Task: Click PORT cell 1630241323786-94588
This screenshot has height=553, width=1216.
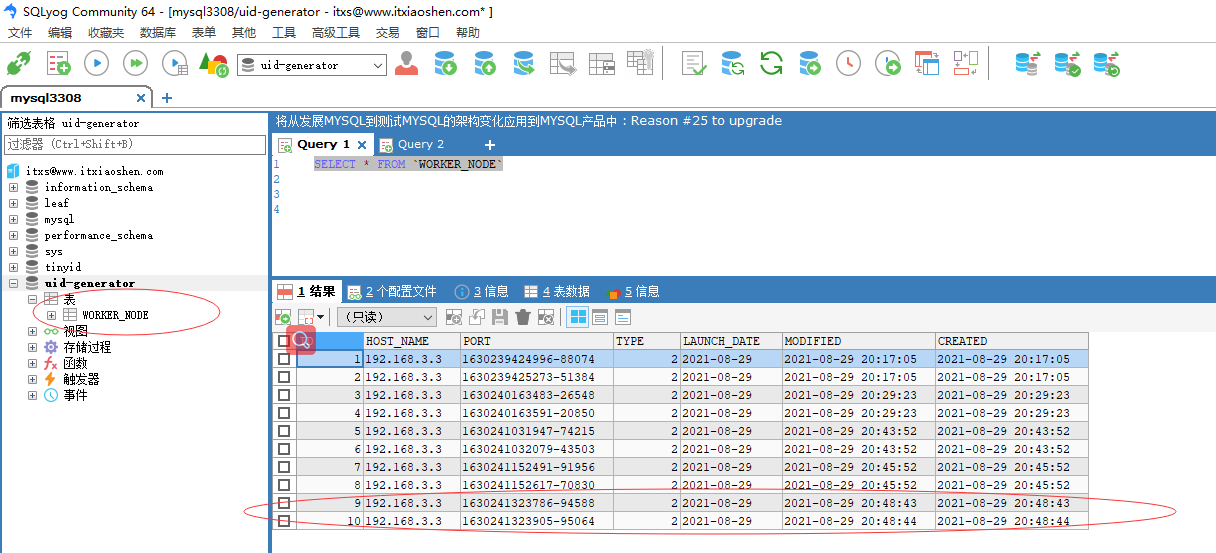Action: pyautogui.click(x=536, y=503)
